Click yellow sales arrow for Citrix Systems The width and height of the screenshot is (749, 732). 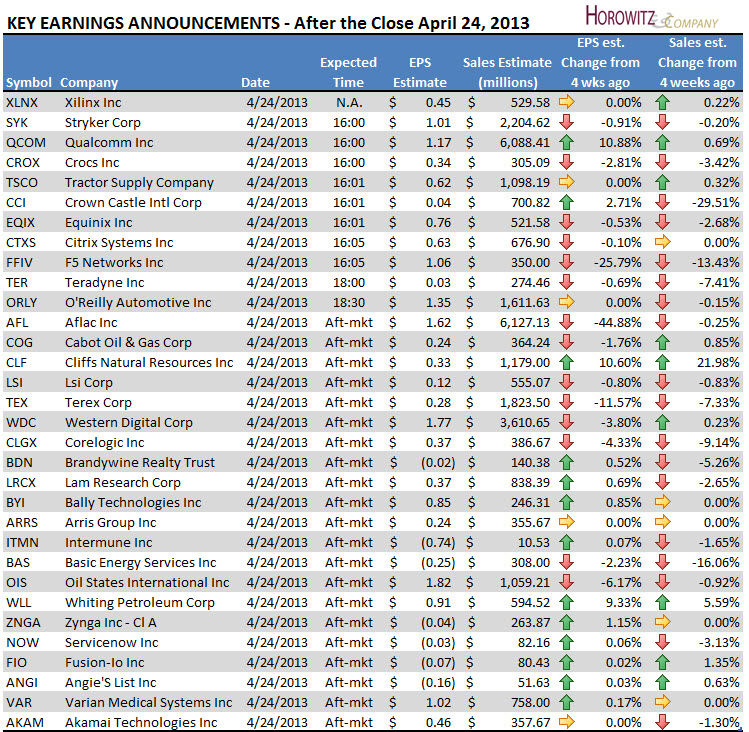[x=663, y=242]
